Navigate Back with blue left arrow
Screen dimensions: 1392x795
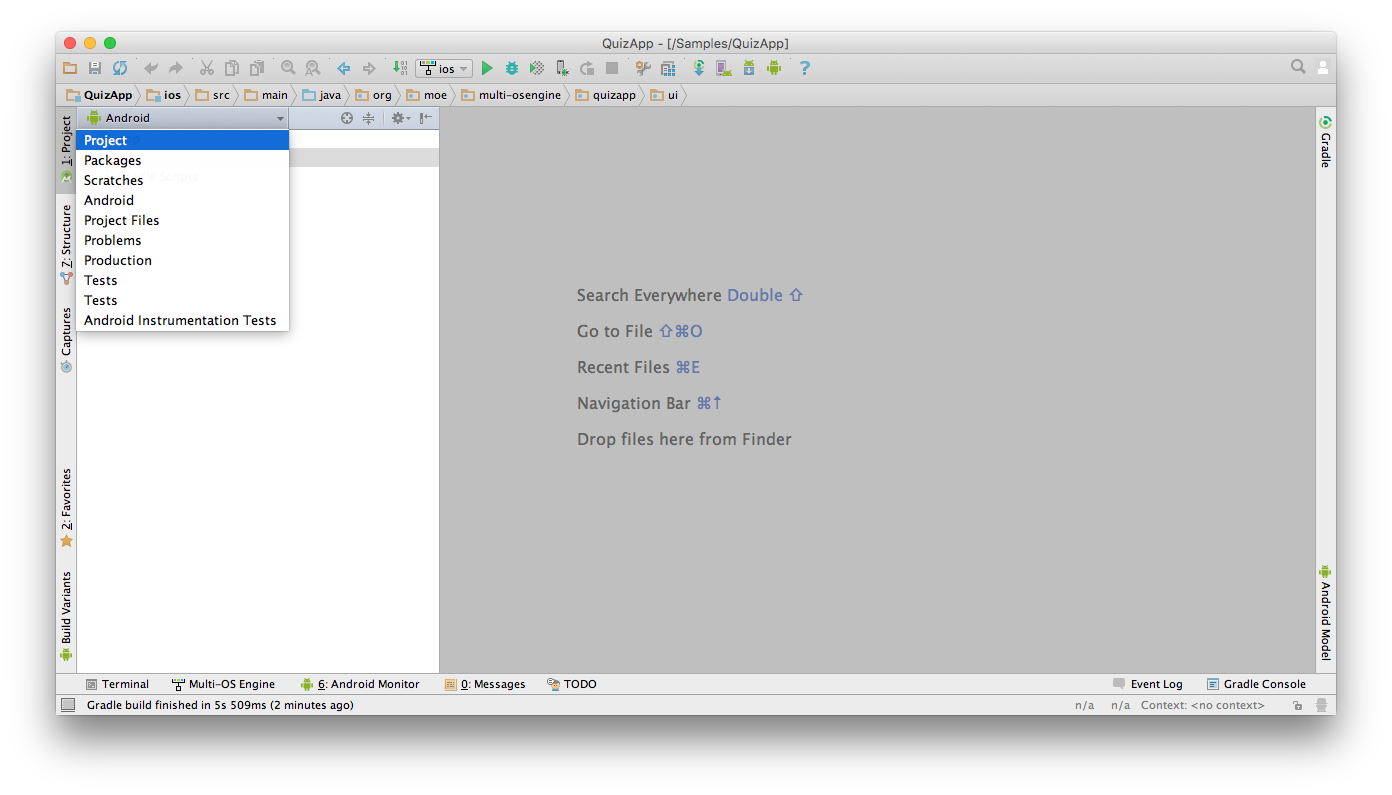(x=344, y=68)
